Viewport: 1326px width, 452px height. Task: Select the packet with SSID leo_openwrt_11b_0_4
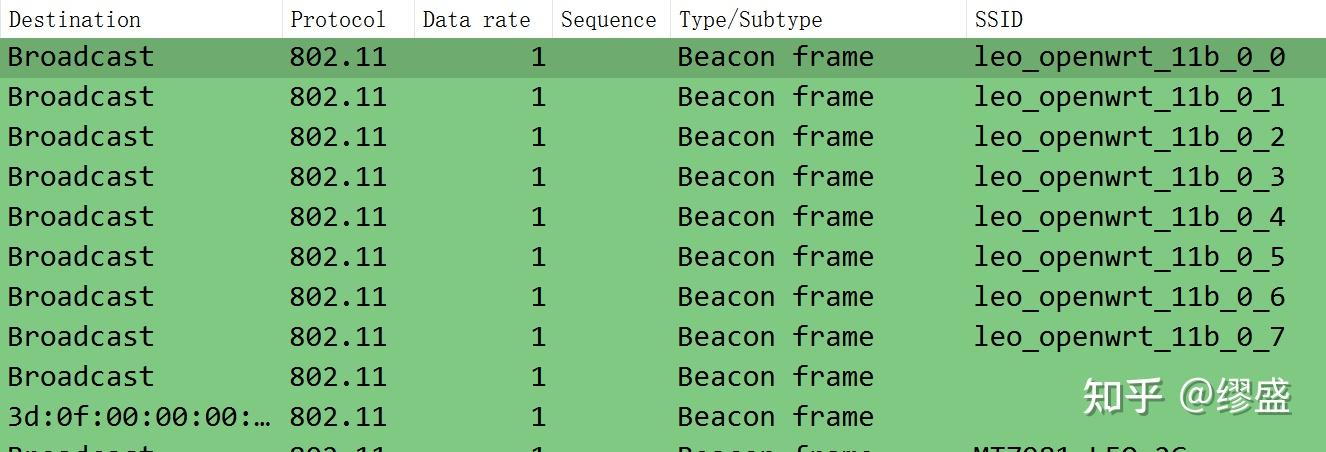[x=663, y=217]
